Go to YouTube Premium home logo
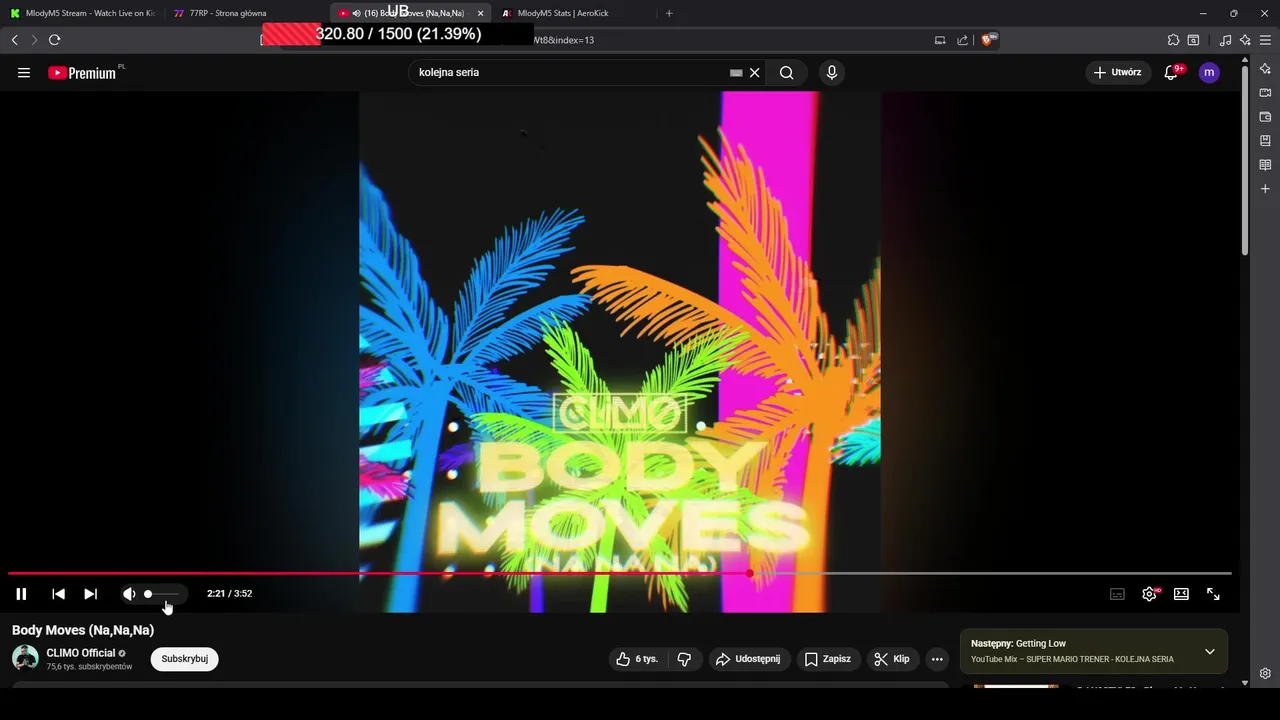The image size is (1280, 720). pos(83,72)
